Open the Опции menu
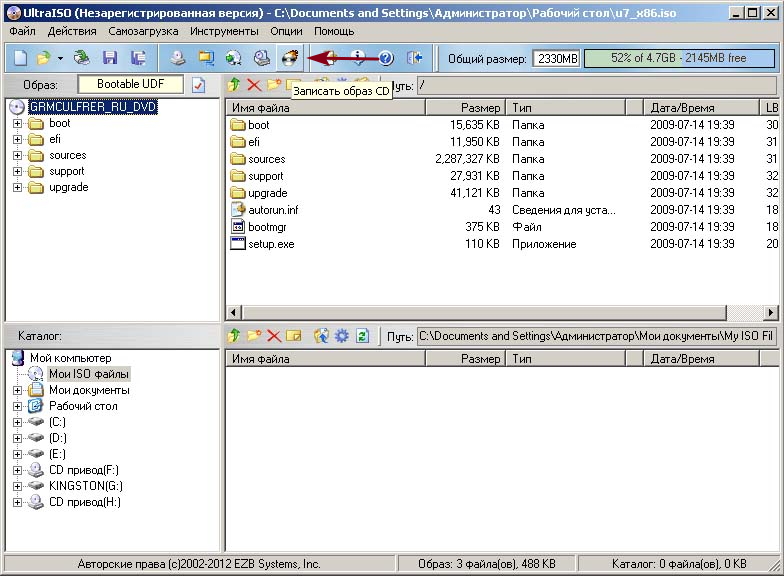The width and height of the screenshot is (784, 576). pyautogui.click(x=286, y=31)
